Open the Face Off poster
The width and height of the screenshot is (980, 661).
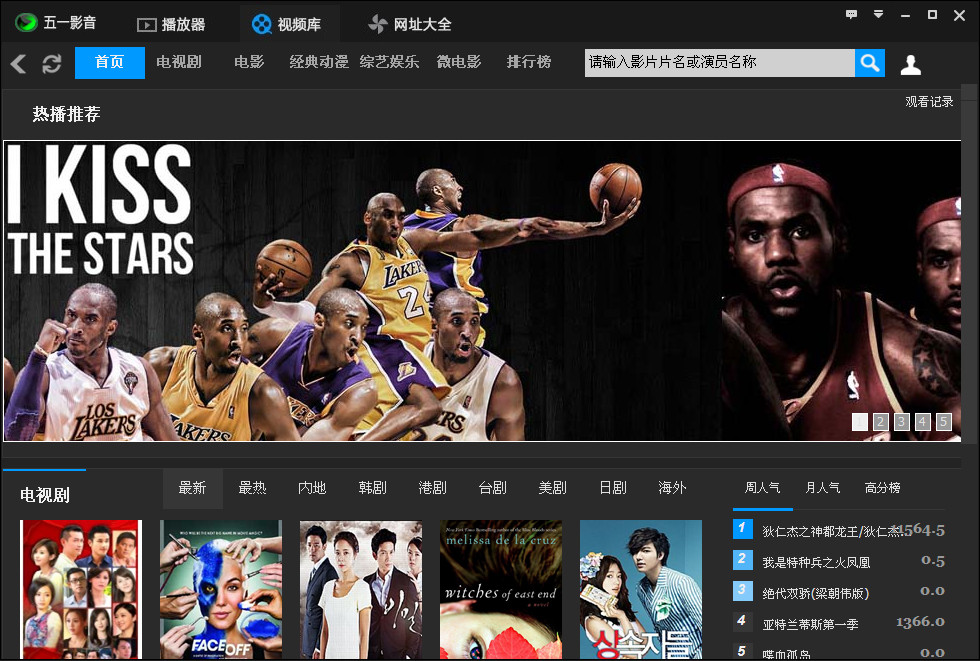pos(221,589)
